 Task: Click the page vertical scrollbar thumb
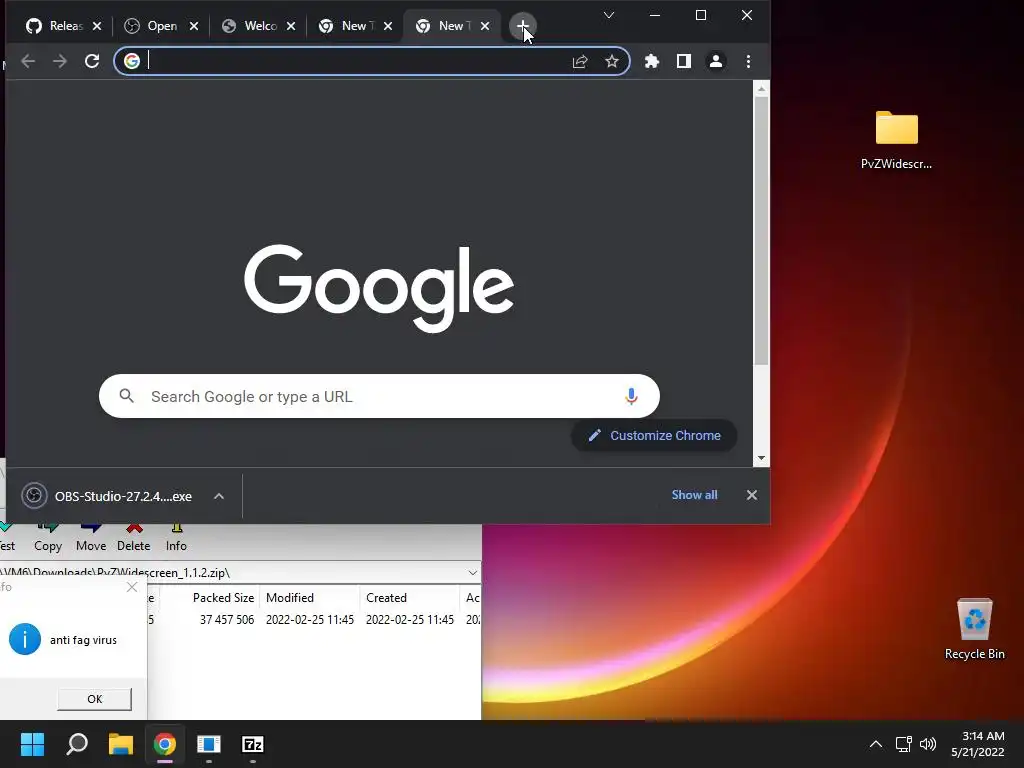click(761, 231)
